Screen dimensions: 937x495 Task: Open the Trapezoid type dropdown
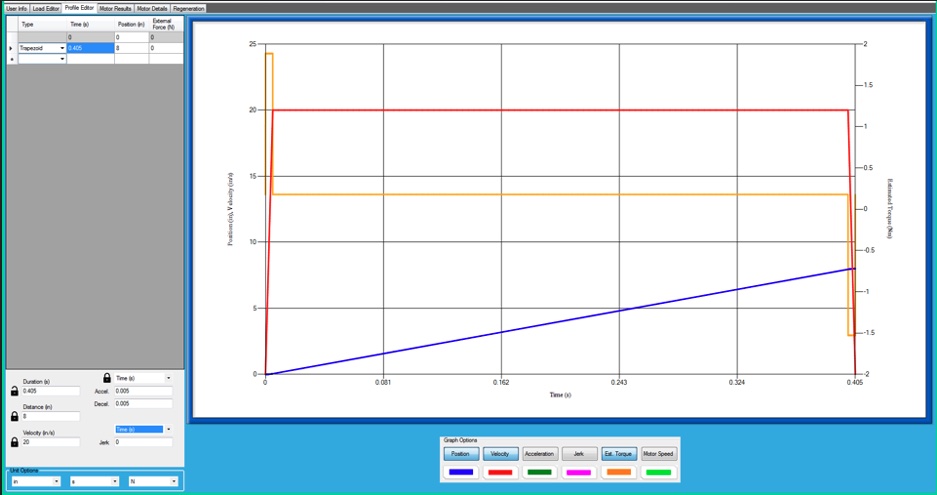point(62,48)
